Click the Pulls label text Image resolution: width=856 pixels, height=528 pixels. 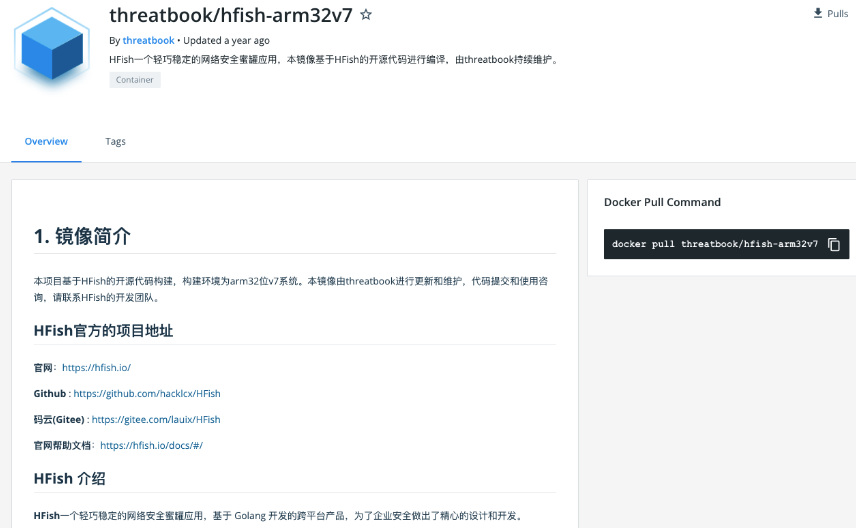click(837, 14)
